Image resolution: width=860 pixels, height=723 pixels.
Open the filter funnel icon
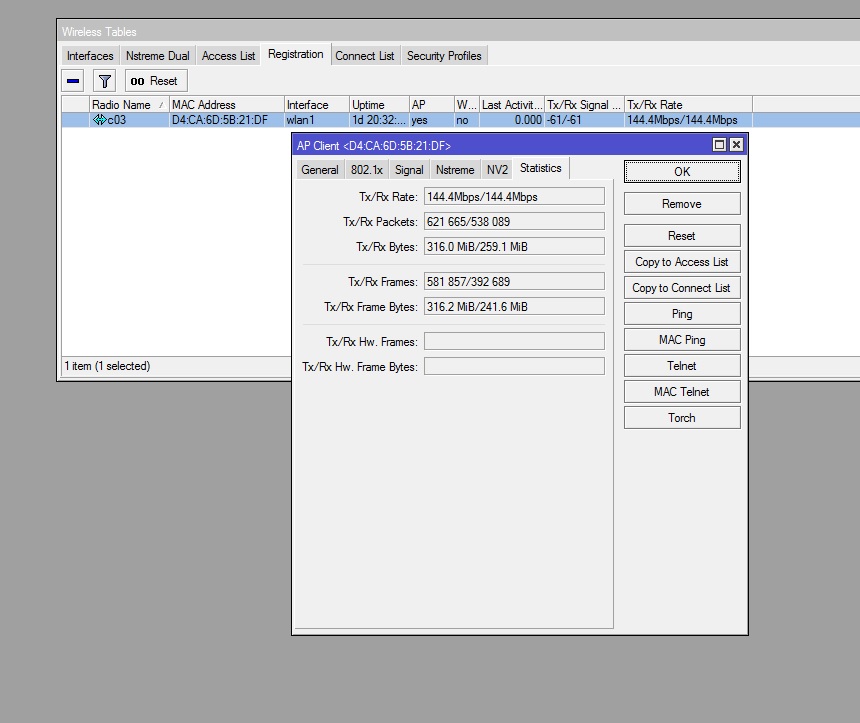[x=104, y=81]
